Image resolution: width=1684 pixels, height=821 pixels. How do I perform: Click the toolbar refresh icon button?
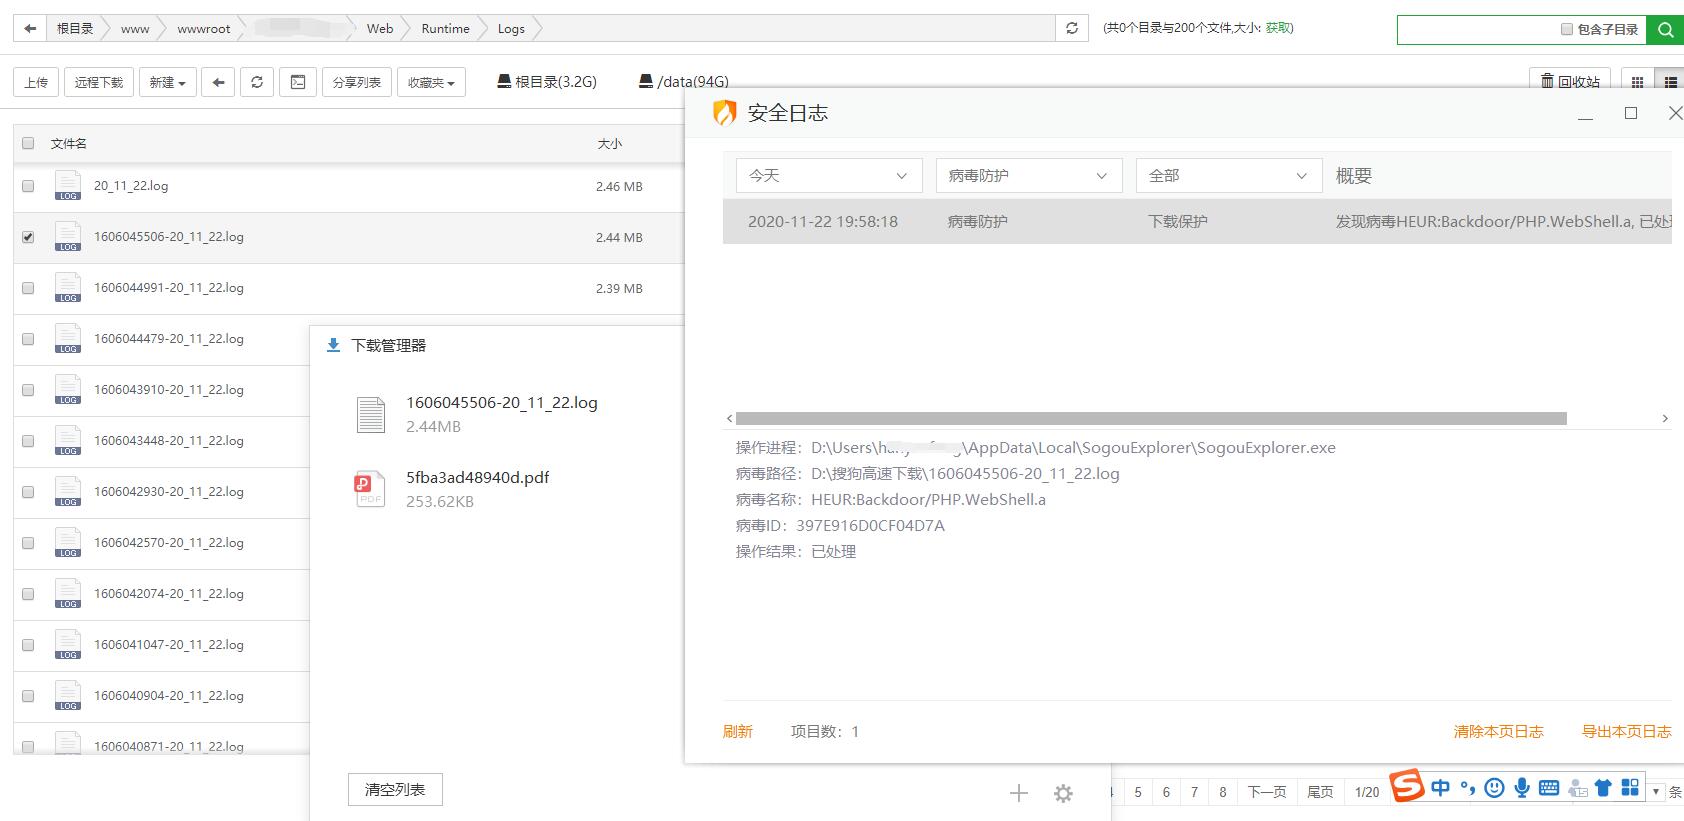coord(257,82)
